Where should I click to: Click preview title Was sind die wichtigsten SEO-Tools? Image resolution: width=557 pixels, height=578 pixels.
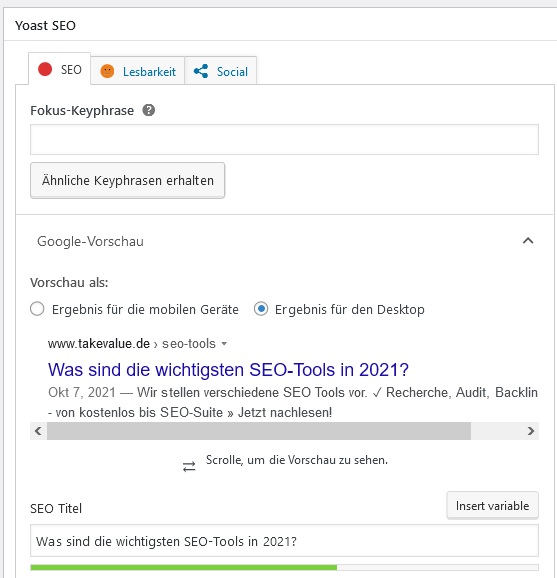point(228,369)
